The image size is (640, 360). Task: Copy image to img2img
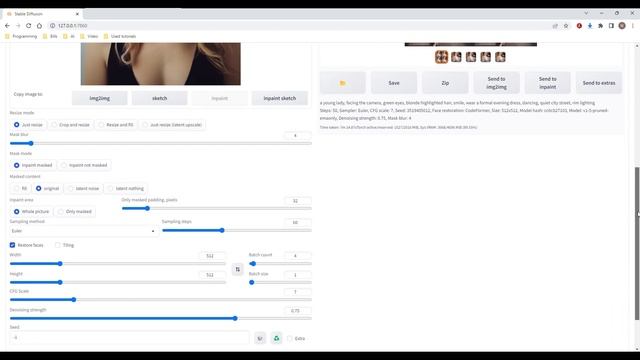[x=100, y=98]
